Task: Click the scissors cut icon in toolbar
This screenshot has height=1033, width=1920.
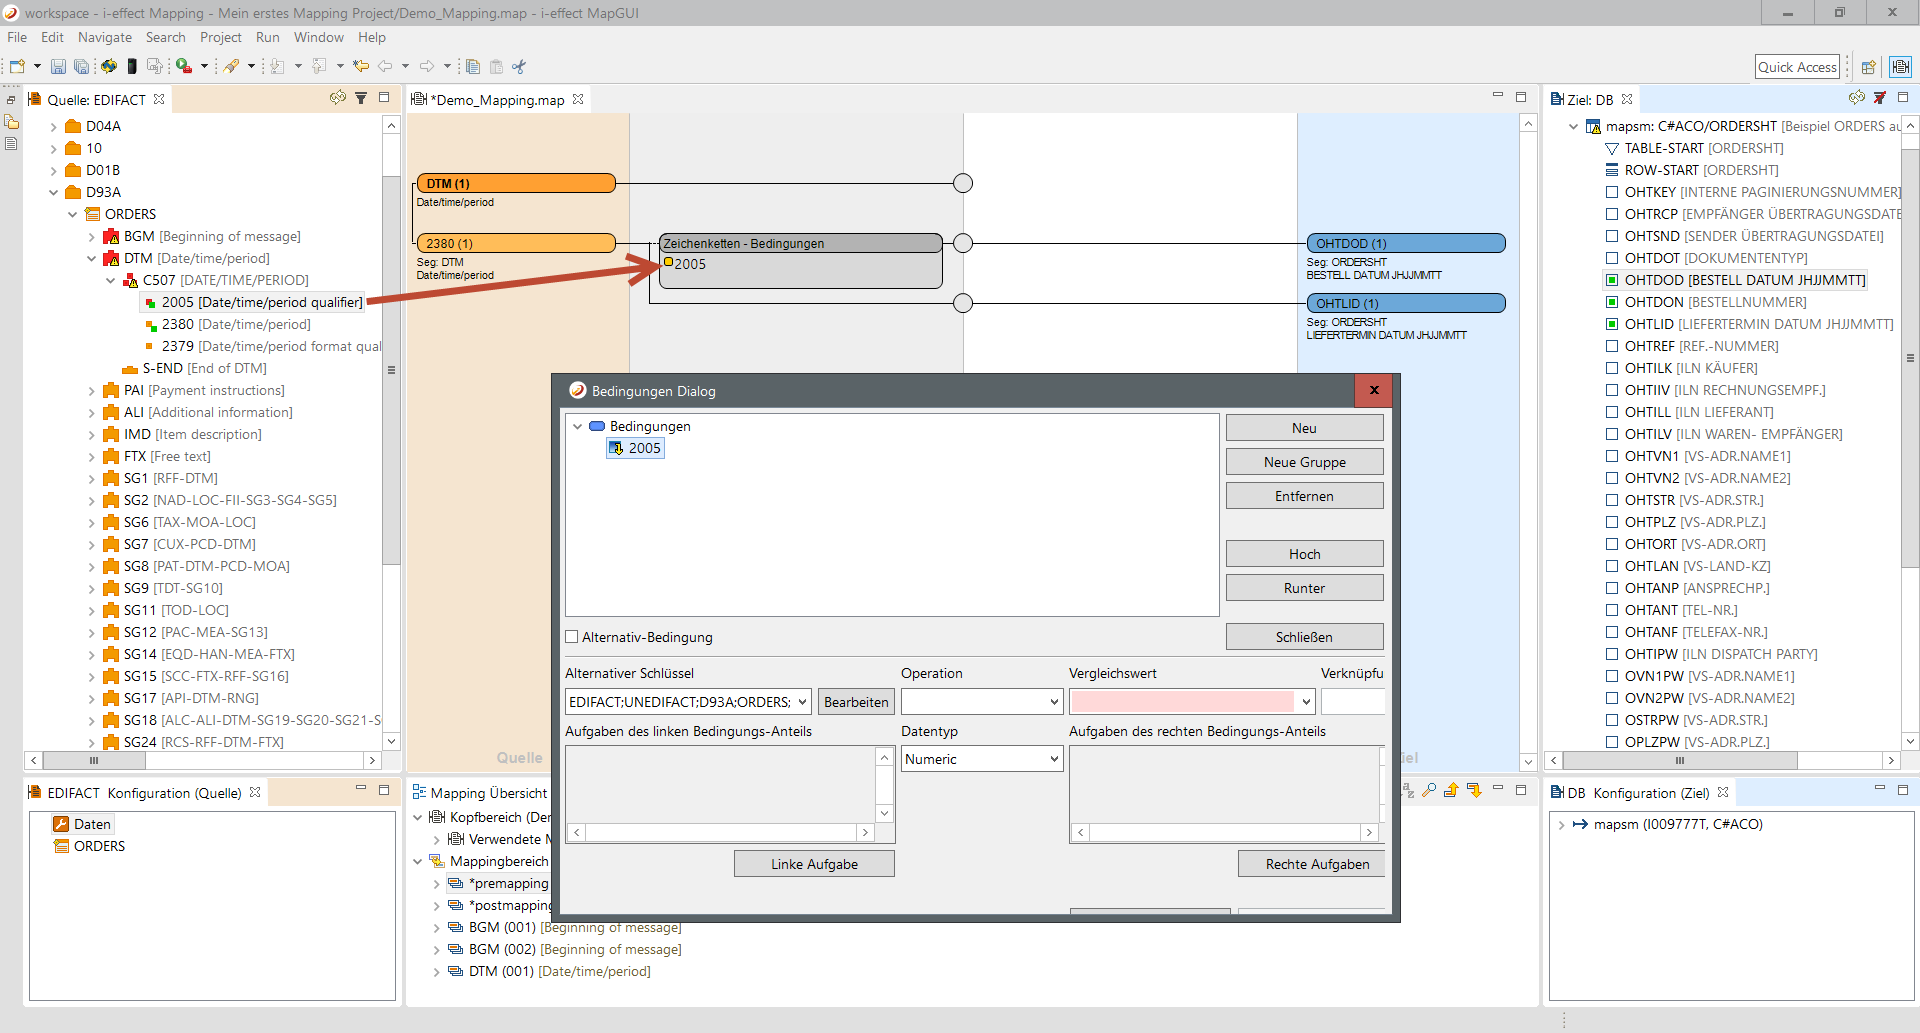Action: (519, 67)
